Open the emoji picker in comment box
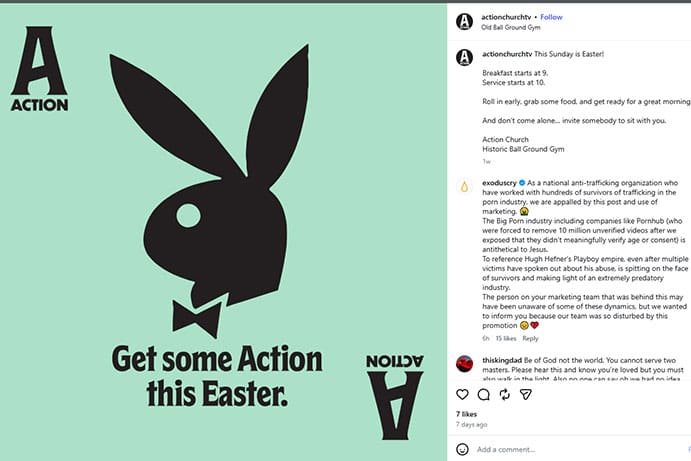 point(464,449)
